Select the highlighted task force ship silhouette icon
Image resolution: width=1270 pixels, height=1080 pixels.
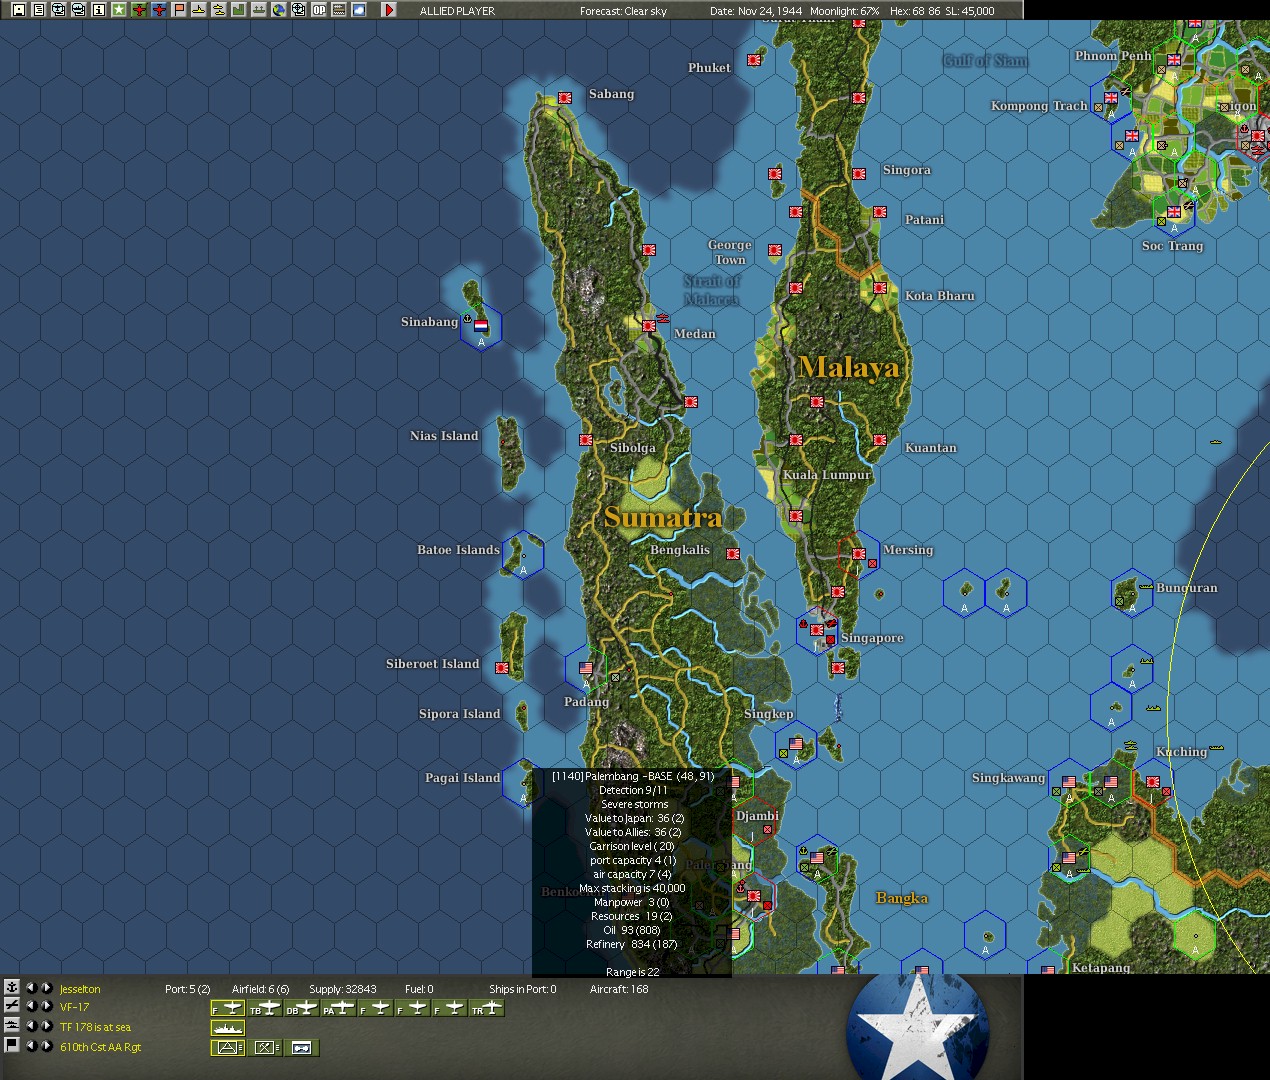click(x=228, y=1028)
